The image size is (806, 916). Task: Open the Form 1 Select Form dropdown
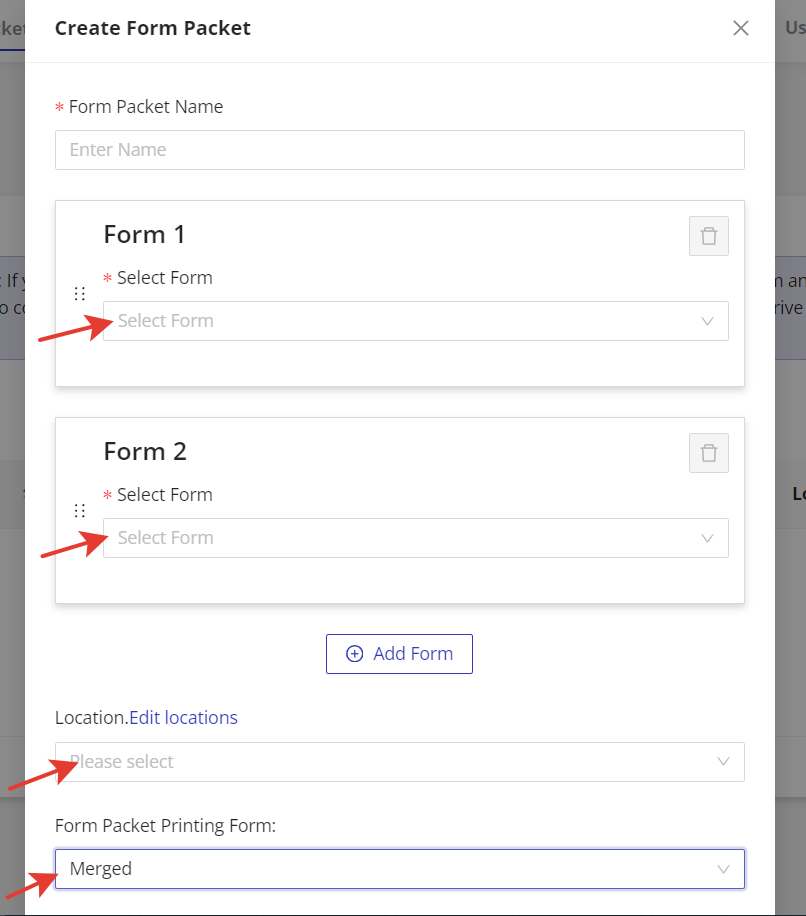pos(400,321)
